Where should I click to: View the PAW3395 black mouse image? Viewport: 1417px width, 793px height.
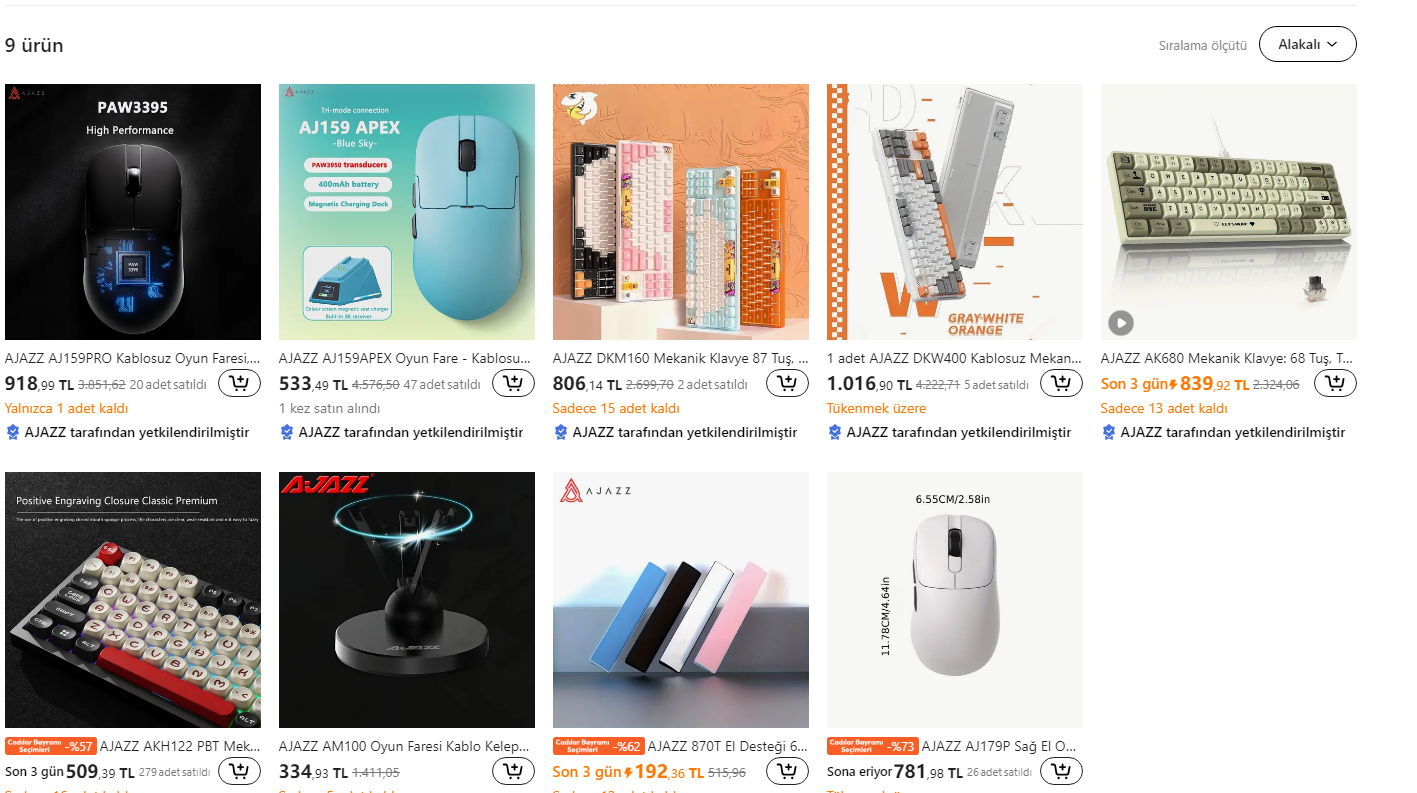pos(133,212)
